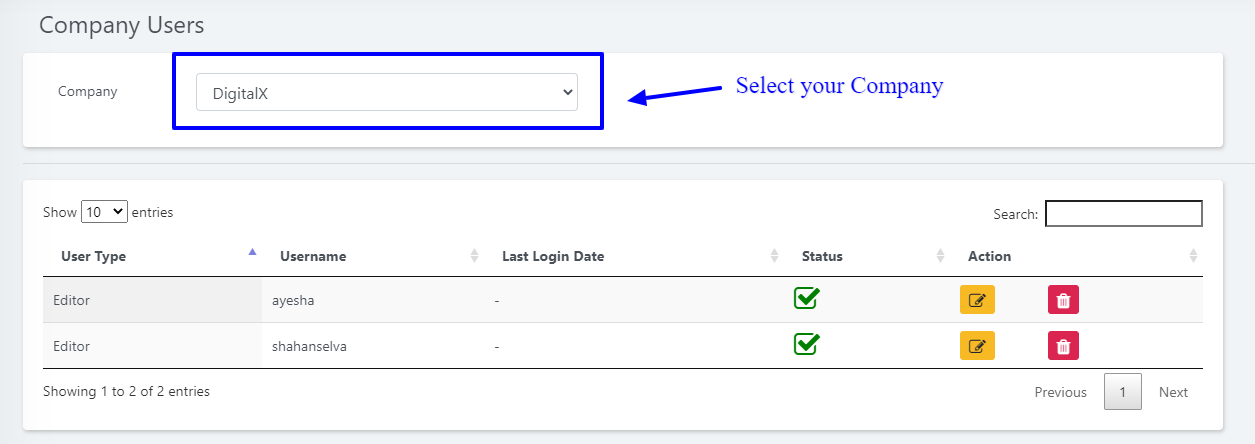The image size is (1255, 444).
Task: Click the Search input field
Action: pyautogui.click(x=1123, y=214)
